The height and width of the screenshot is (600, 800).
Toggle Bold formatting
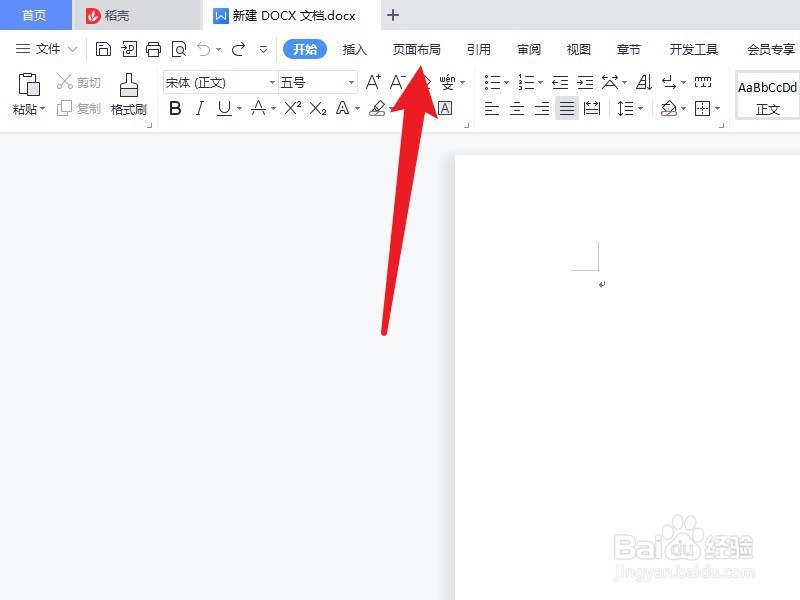(x=175, y=108)
